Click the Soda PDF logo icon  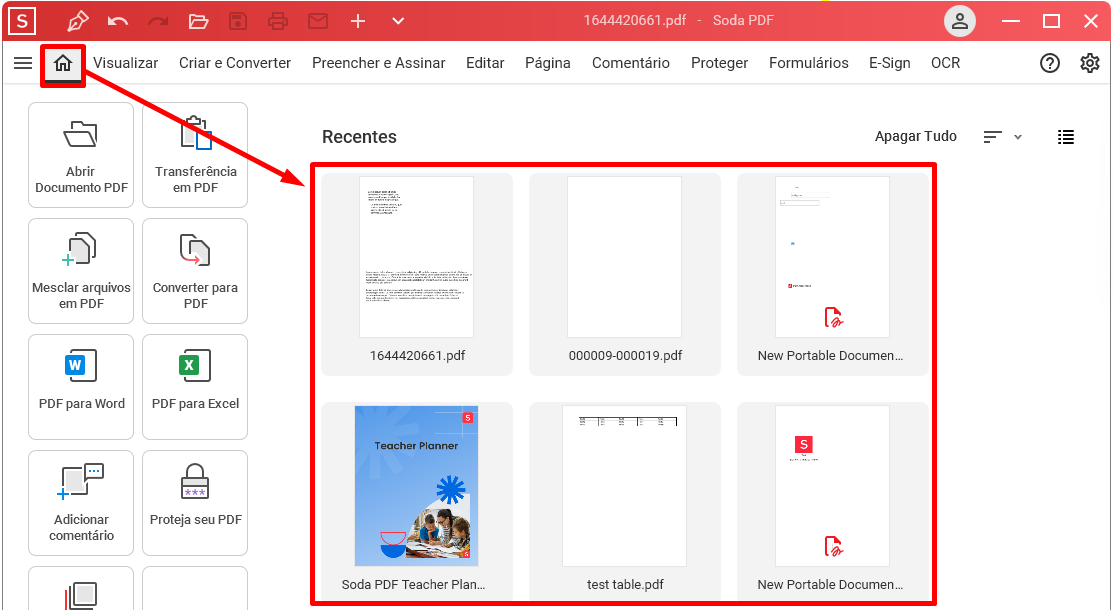pyautogui.click(x=22, y=21)
